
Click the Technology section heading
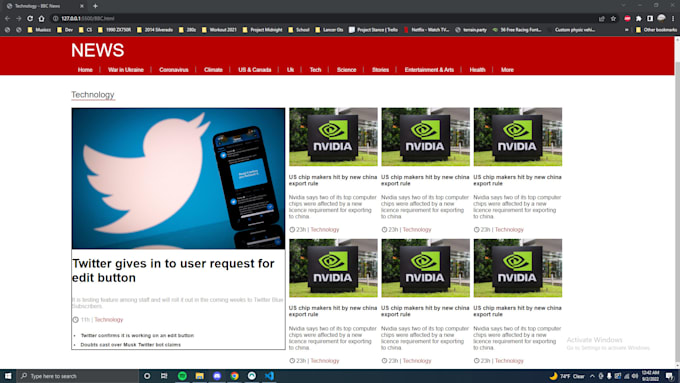point(93,95)
